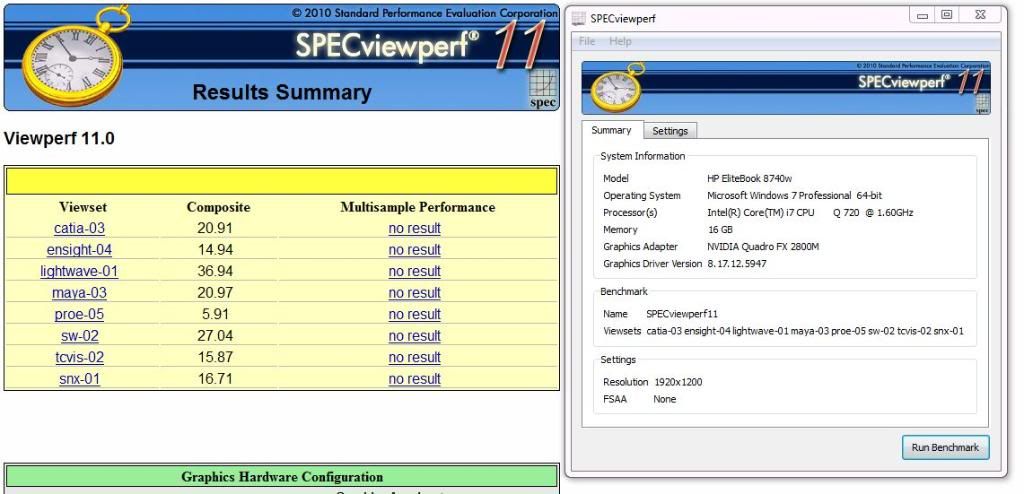1024x494 pixels.
Task: Click 'no result' link in ensight-04 row
Action: [x=414, y=250]
